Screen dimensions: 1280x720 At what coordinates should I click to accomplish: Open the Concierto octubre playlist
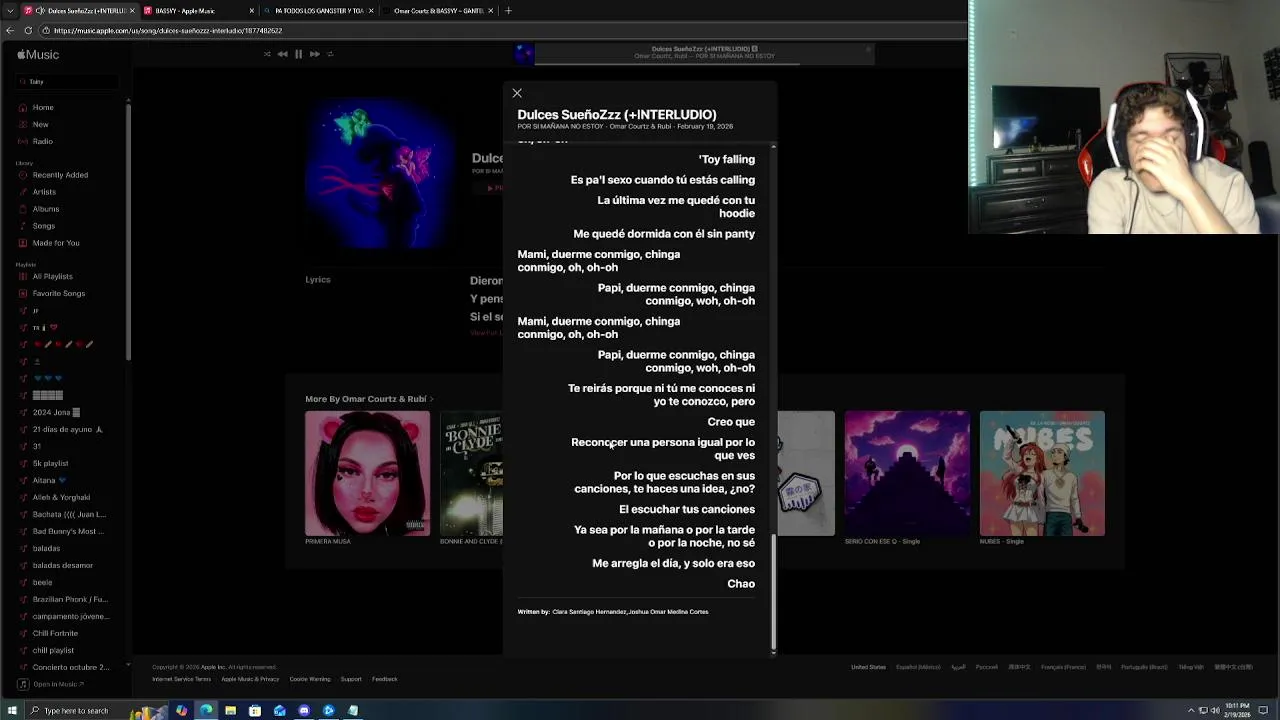pyautogui.click(x=70, y=667)
